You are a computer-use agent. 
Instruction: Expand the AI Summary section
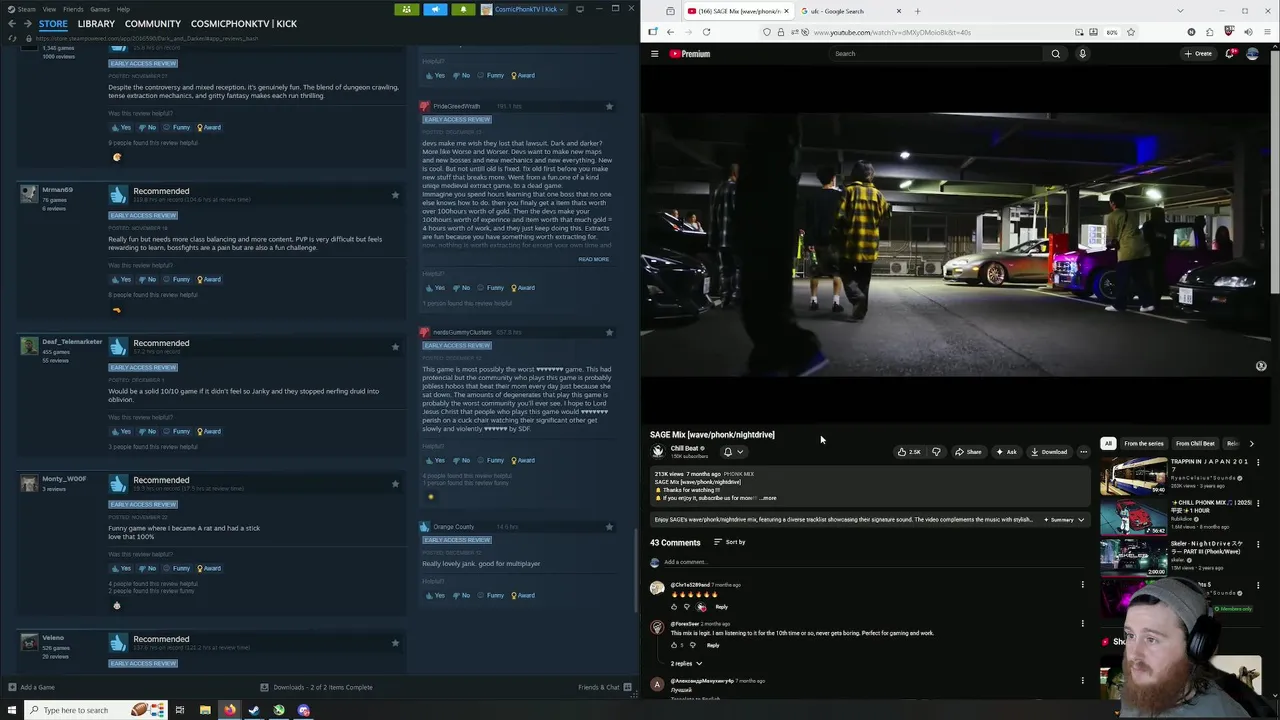1066,520
